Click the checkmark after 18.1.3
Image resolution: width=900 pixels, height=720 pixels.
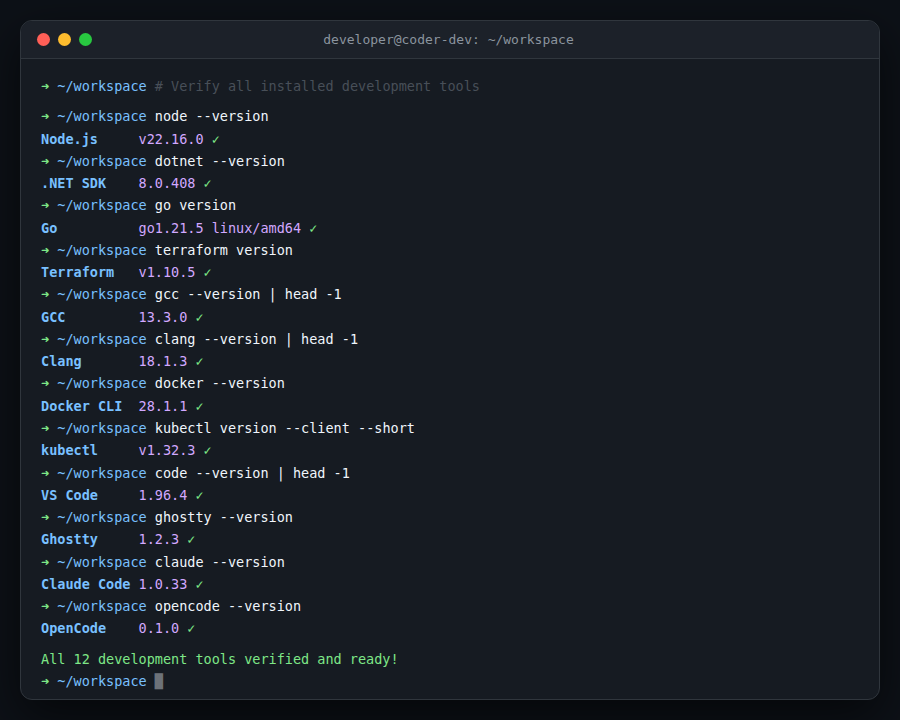click(200, 362)
